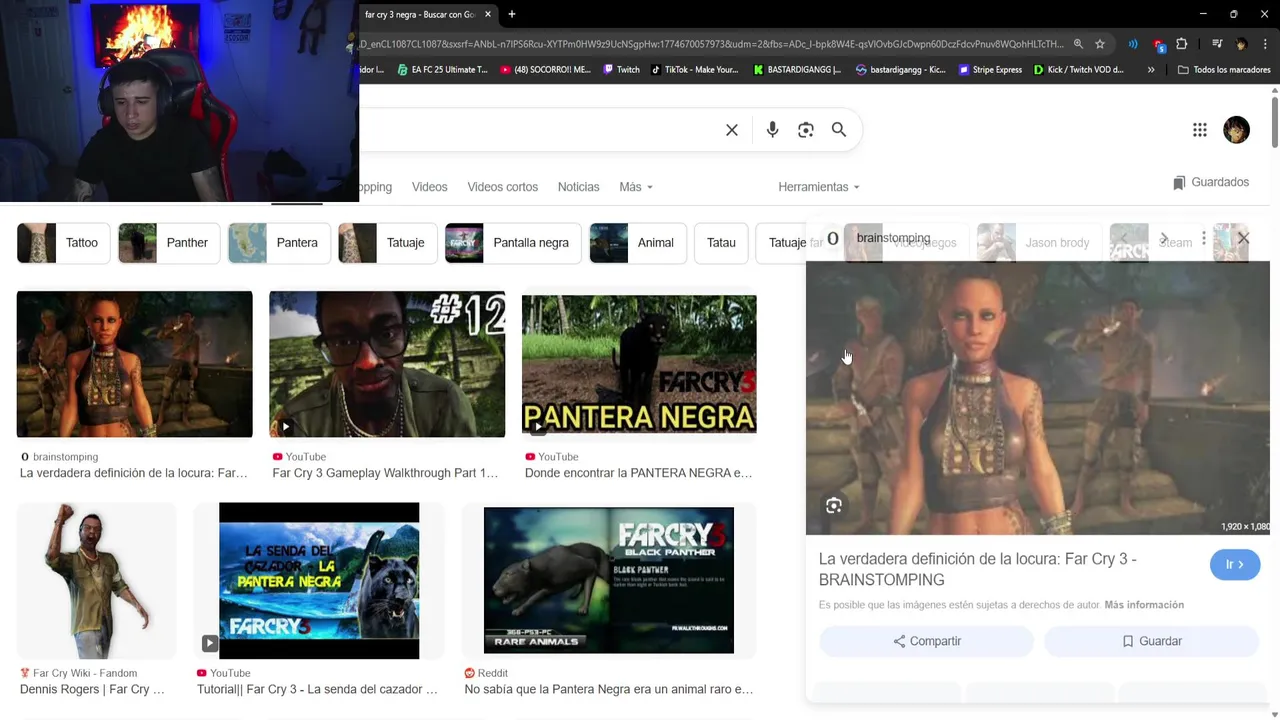Visit source page with 'Ir' button
Viewport: 1280px width, 720px height.
(1235, 565)
